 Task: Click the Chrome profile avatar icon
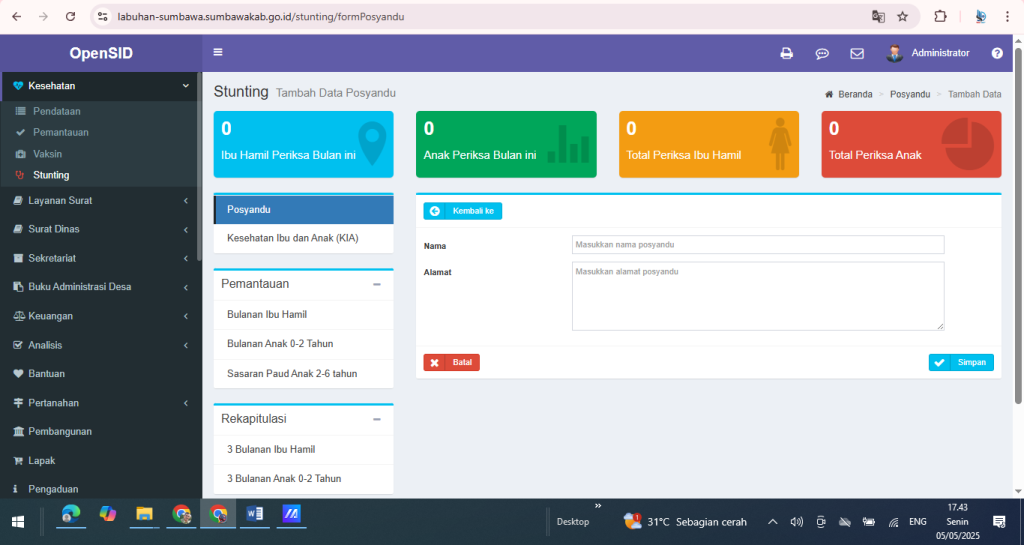(980, 16)
